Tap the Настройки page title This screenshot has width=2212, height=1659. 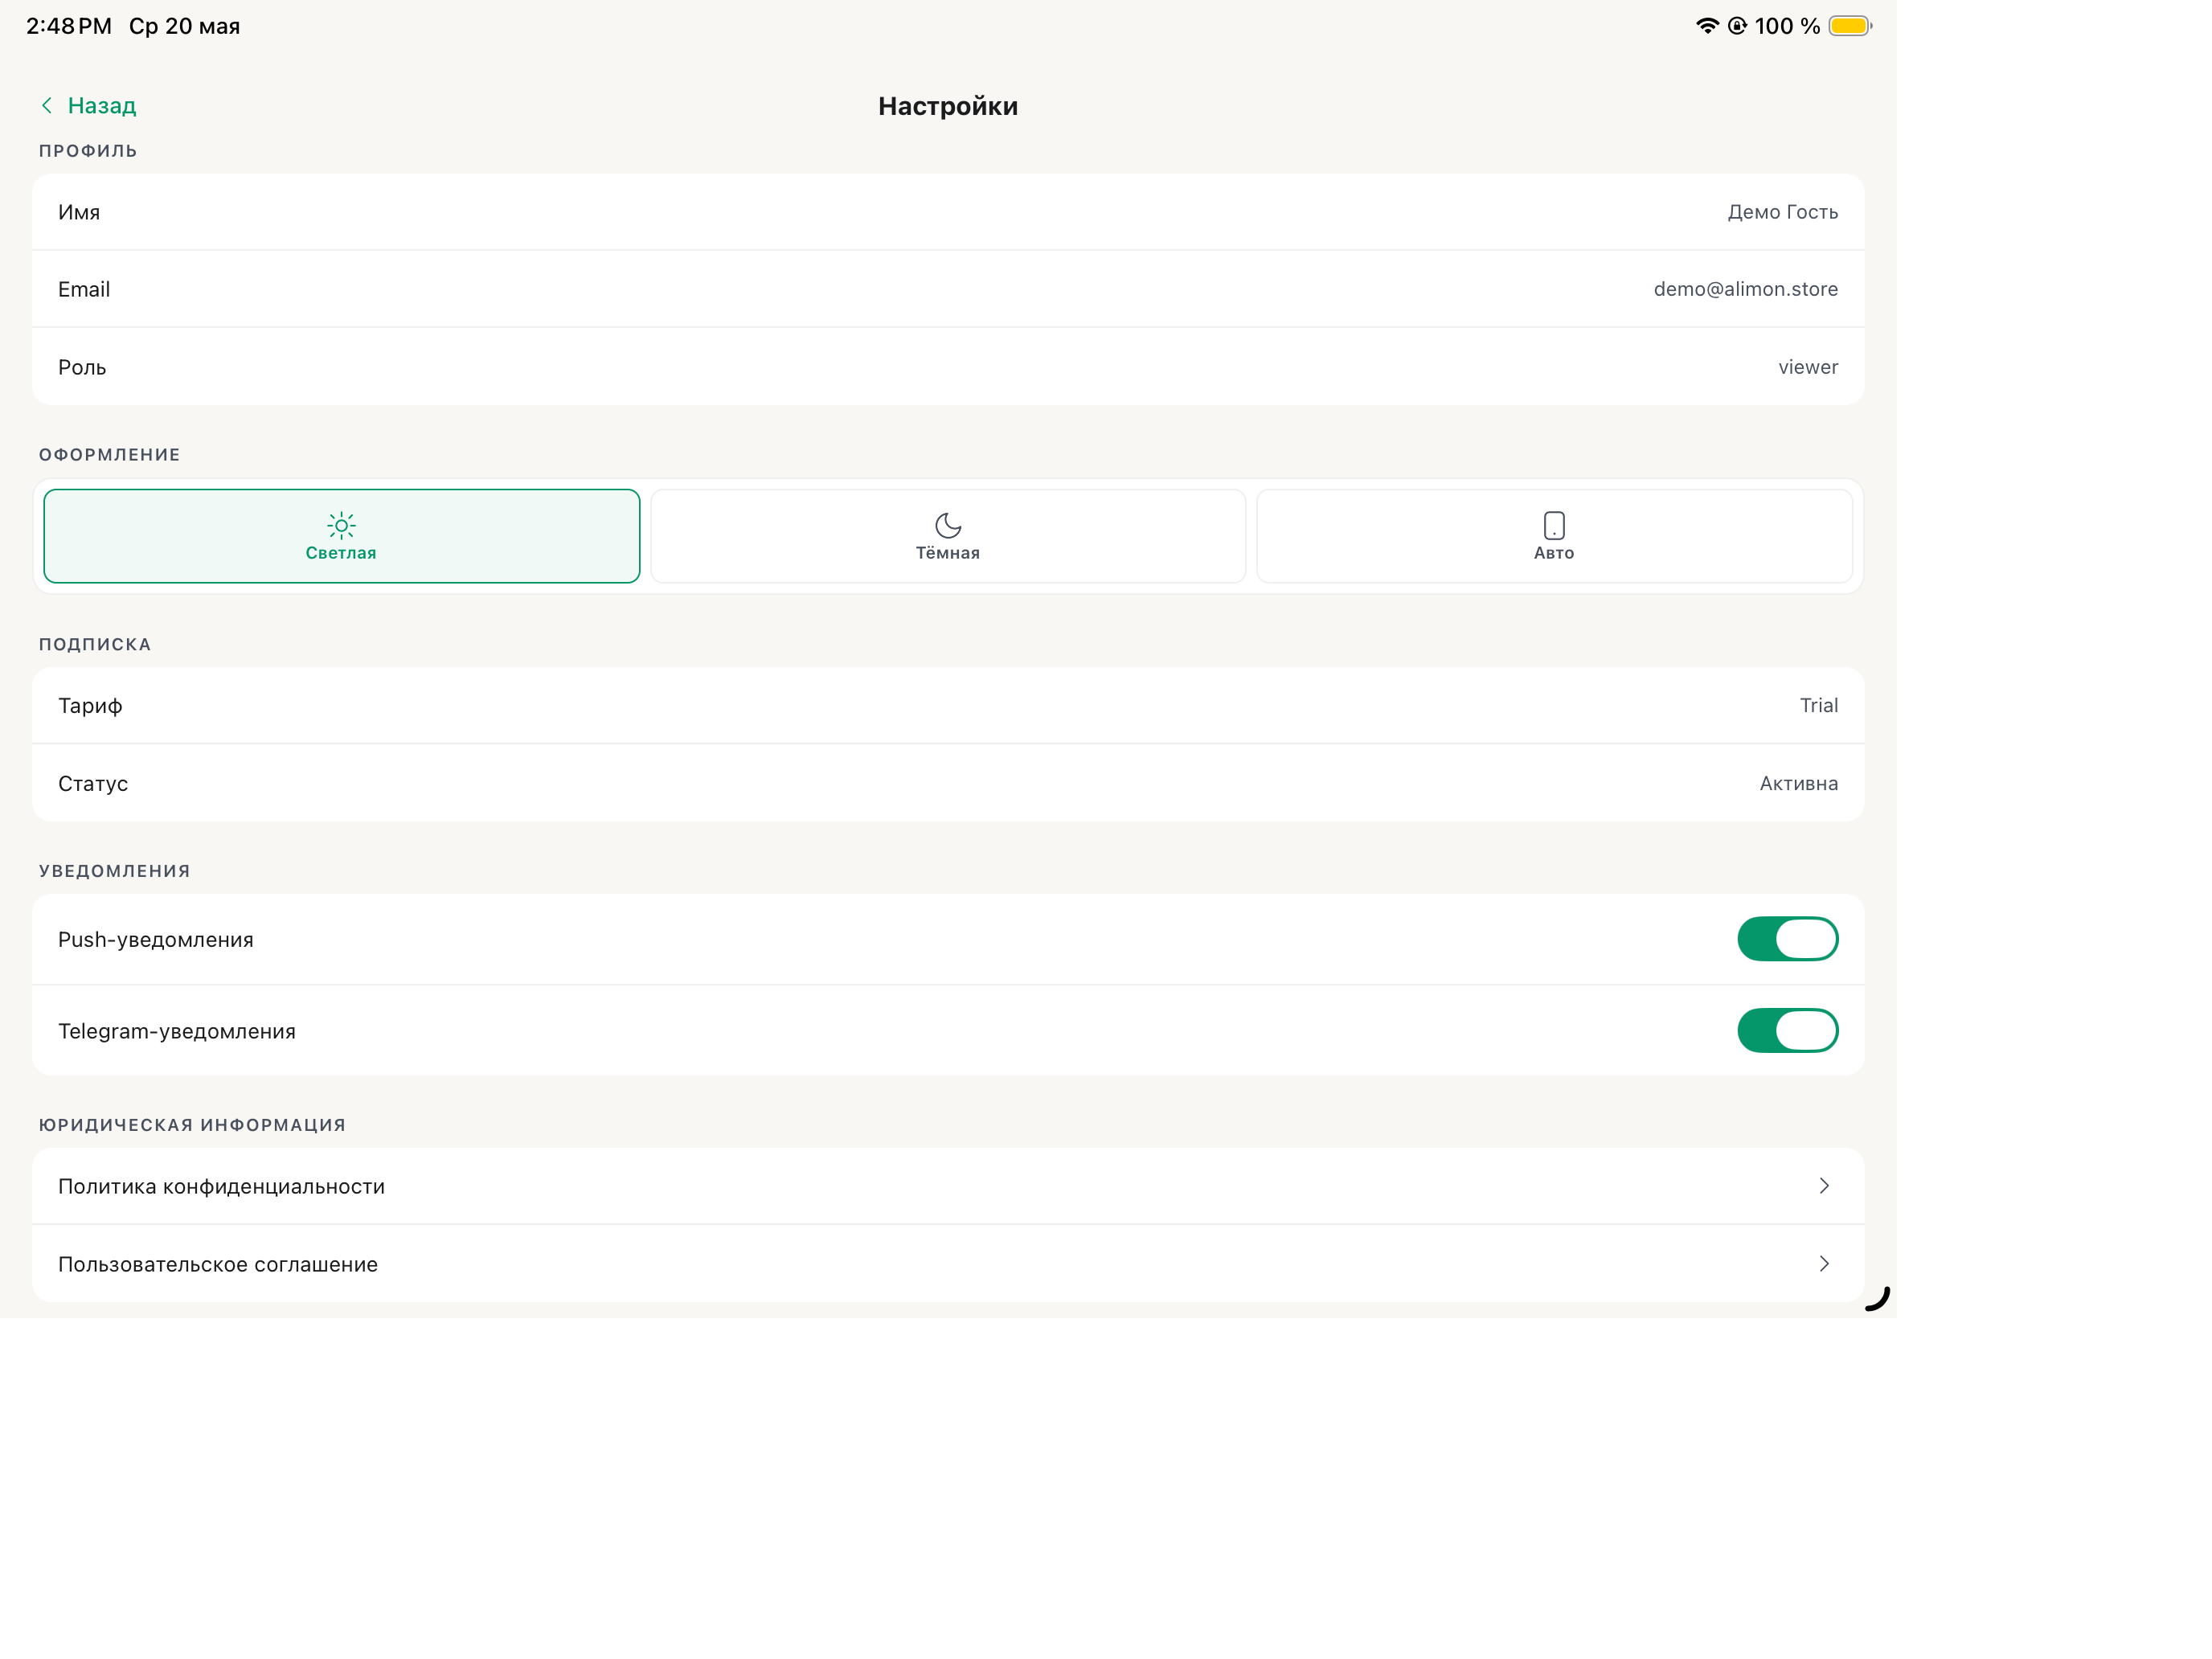tap(948, 106)
